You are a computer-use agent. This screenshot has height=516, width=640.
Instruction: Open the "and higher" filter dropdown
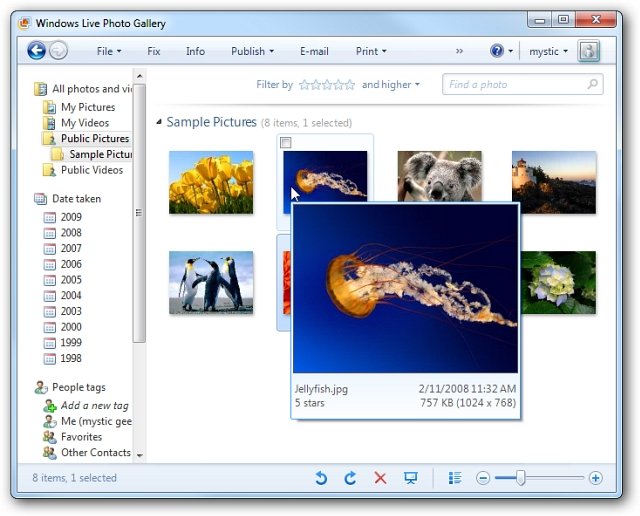pyautogui.click(x=390, y=85)
